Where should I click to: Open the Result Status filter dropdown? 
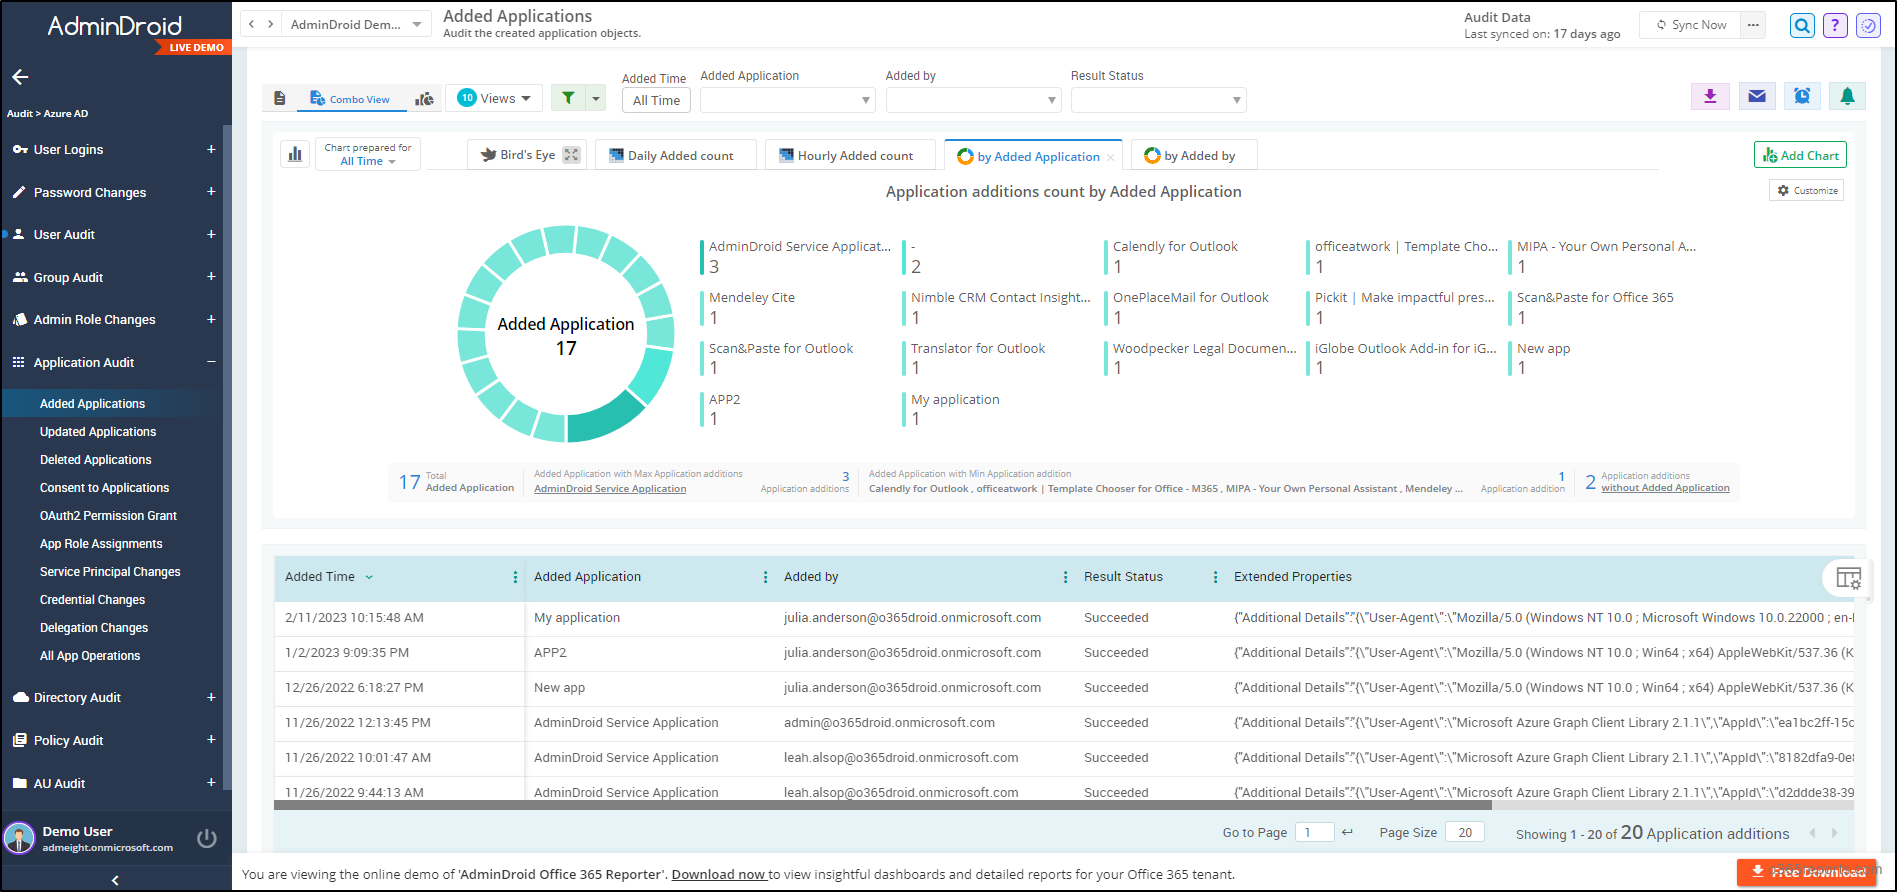point(1158,100)
